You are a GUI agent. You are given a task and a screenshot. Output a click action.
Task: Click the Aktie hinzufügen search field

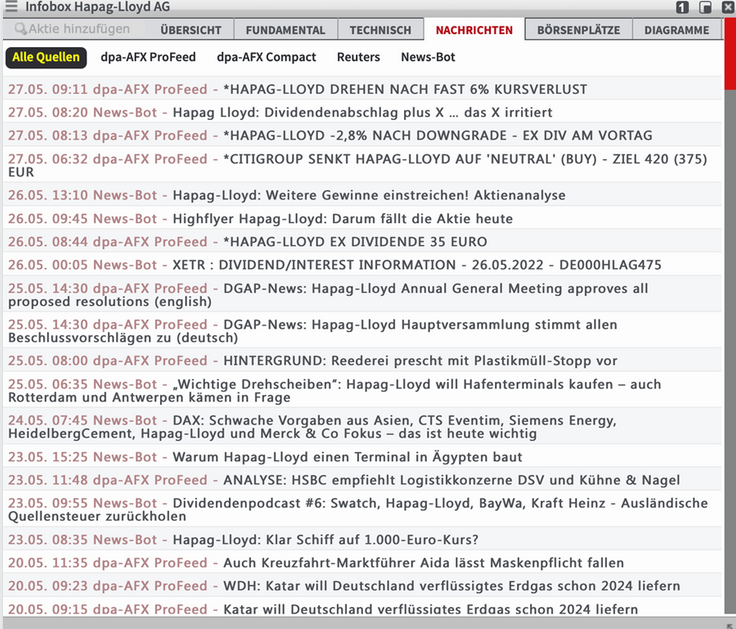tap(73, 29)
